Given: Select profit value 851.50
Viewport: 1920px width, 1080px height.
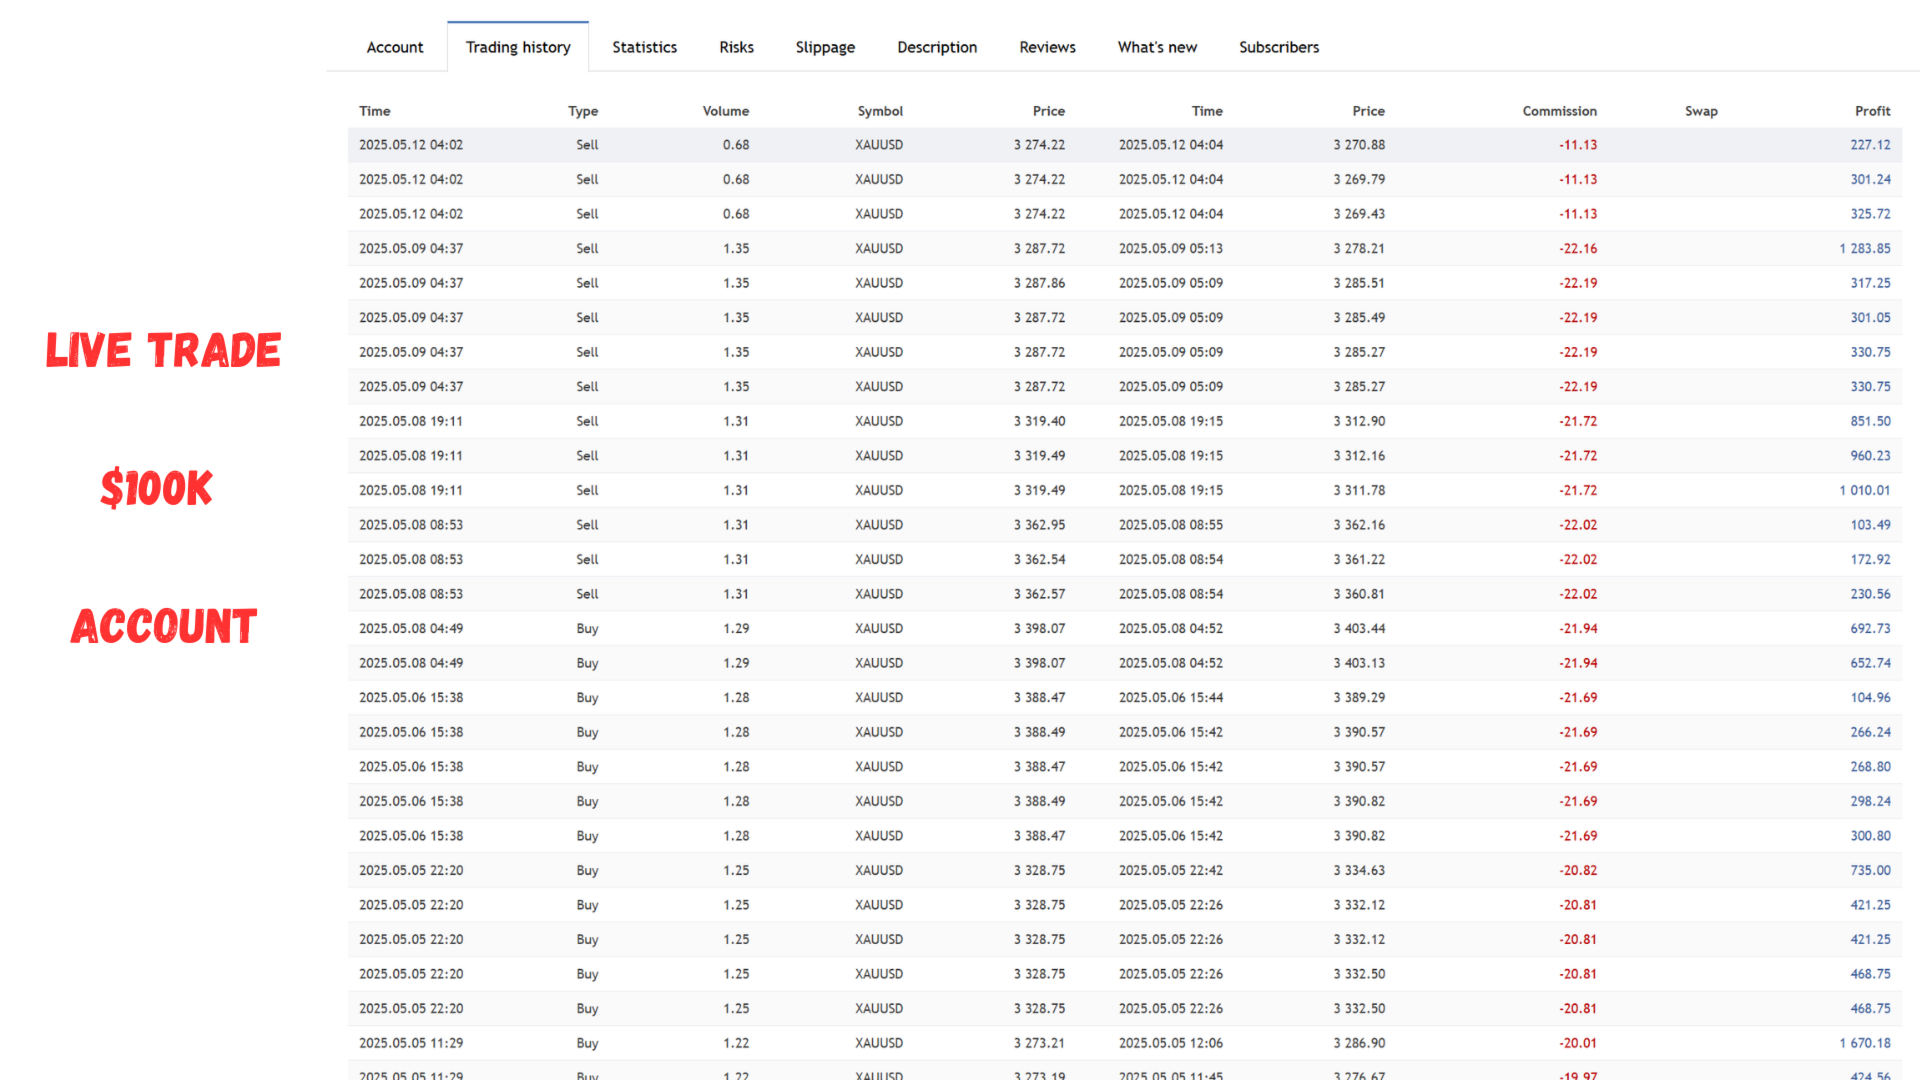Looking at the screenshot, I should (1870, 422).
